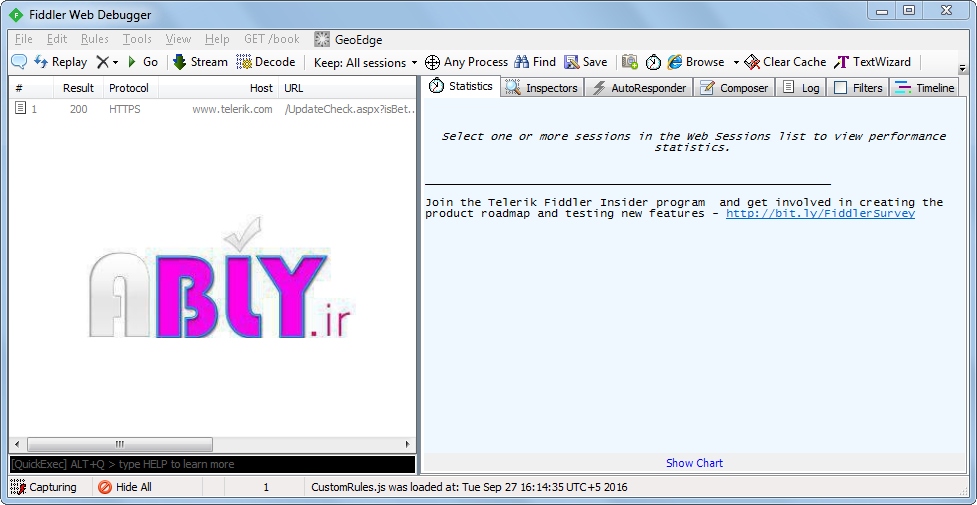
Task: Click the HTTPS protocol cell
Action: click(x=125, y=109)
